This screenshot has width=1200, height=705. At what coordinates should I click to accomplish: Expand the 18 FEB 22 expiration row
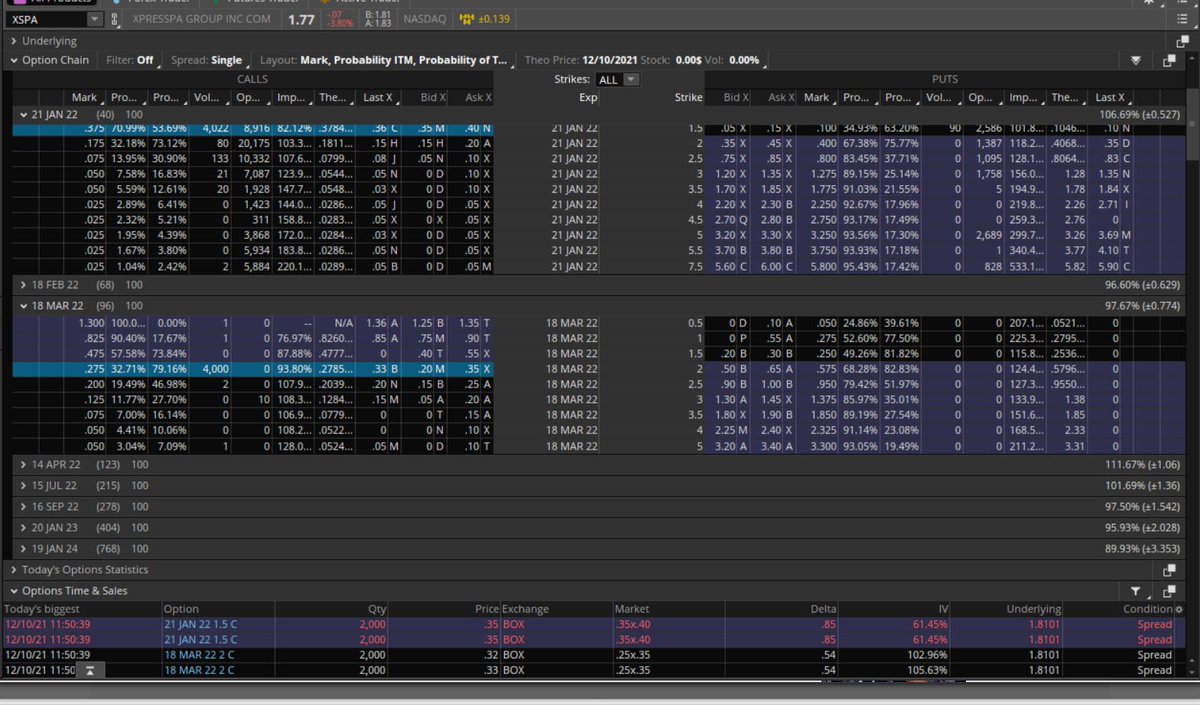(x=24, y=285)
